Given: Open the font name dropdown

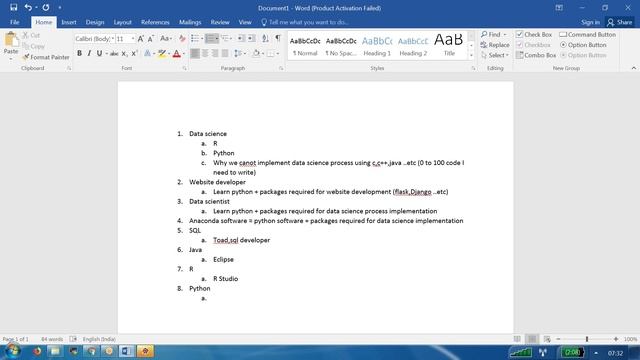Looking at the screenshot, I should pos(113,39).
